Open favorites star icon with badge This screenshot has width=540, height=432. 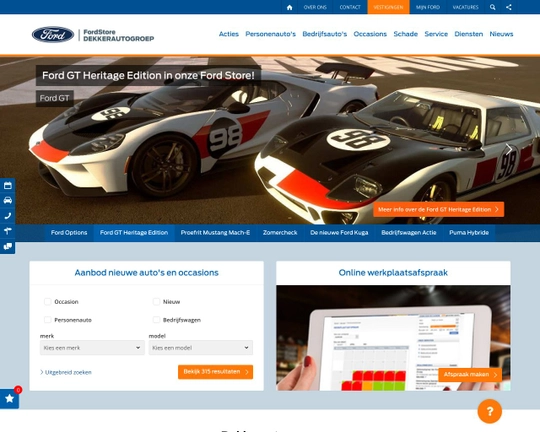(9, 399)
